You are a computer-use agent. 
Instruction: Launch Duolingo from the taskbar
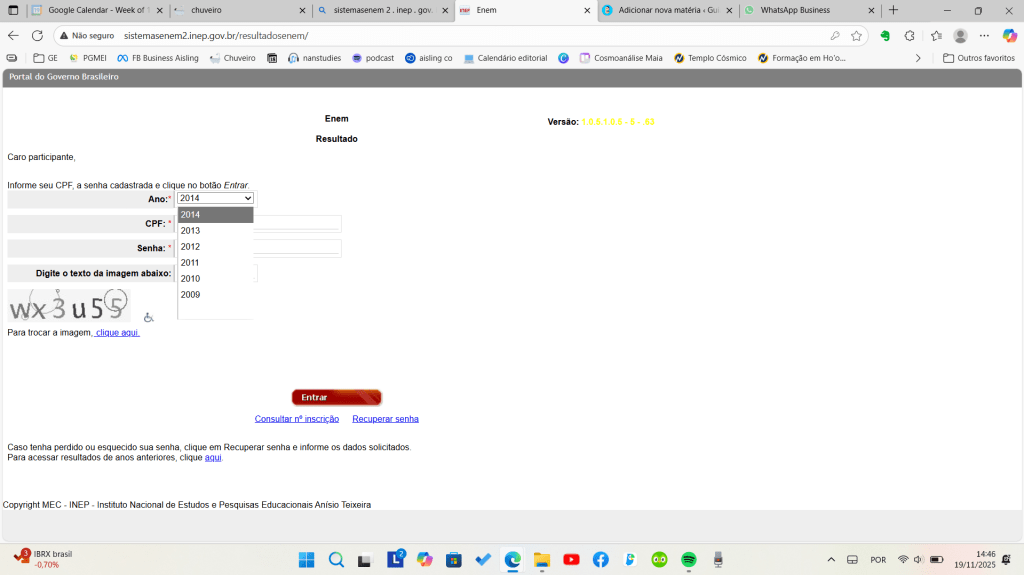[x=659, y=559]
